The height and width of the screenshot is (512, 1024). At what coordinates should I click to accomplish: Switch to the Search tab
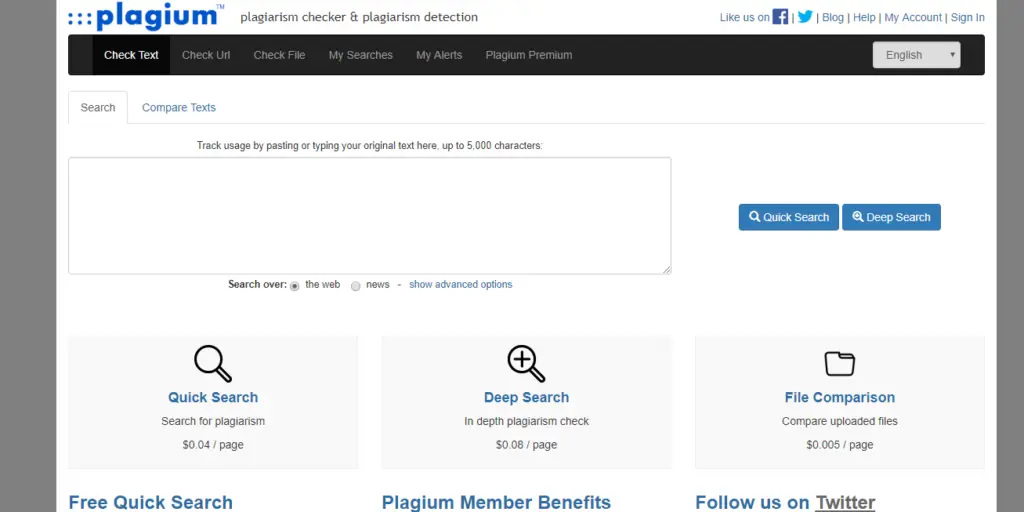pos(98,108)
